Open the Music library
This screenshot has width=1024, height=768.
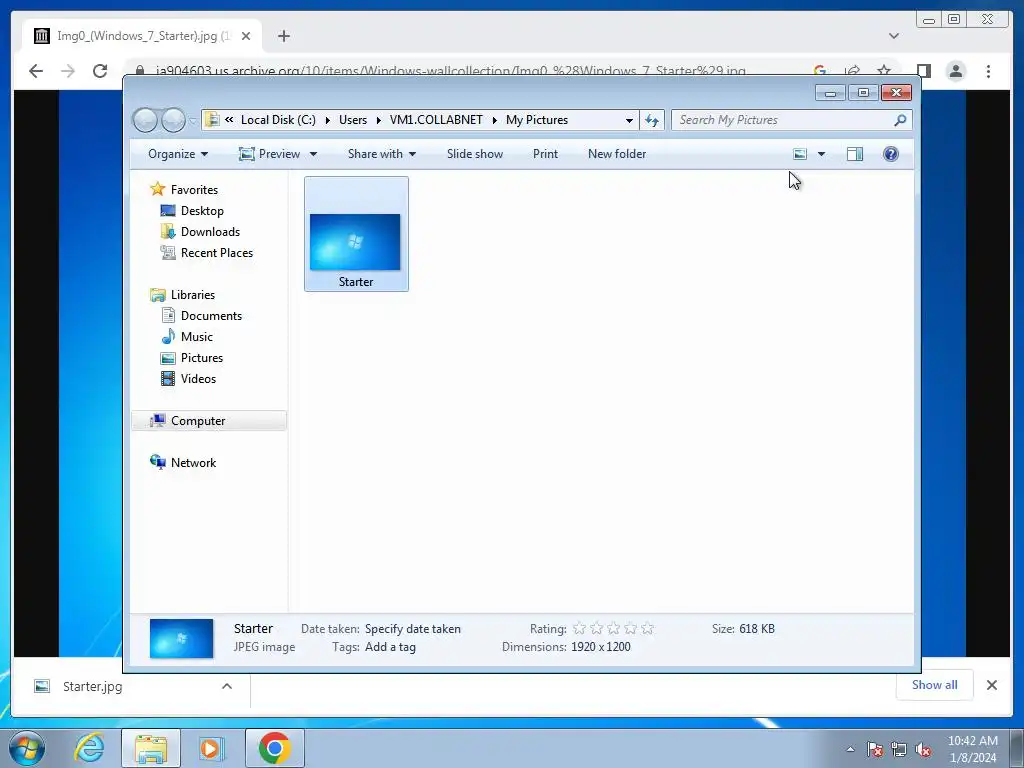pos(197,336)
